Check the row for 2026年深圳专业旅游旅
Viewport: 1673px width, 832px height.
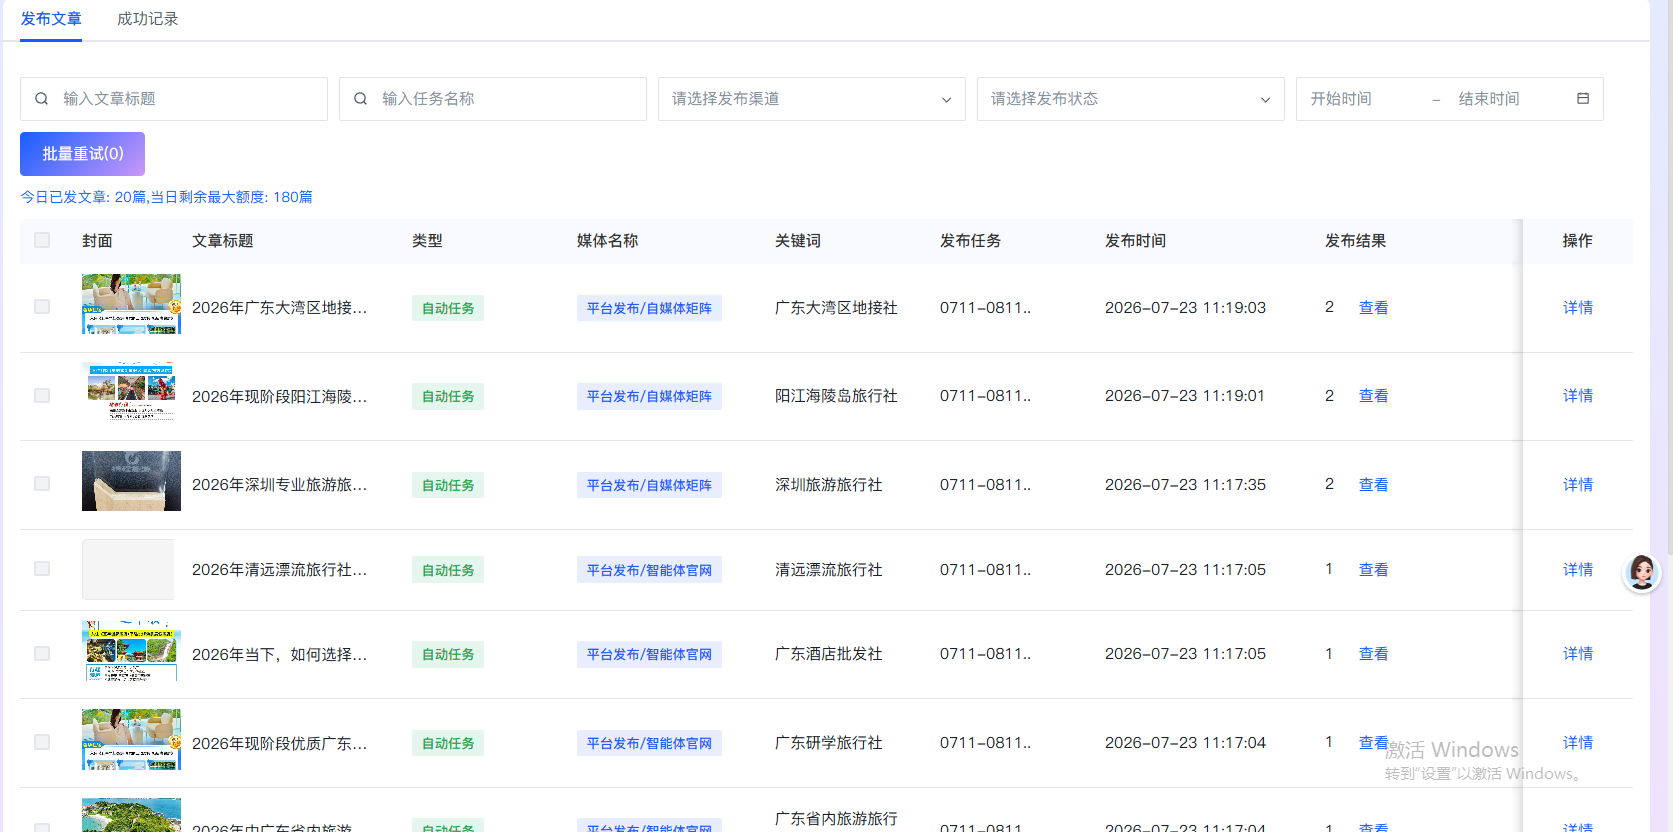point(42,484)
